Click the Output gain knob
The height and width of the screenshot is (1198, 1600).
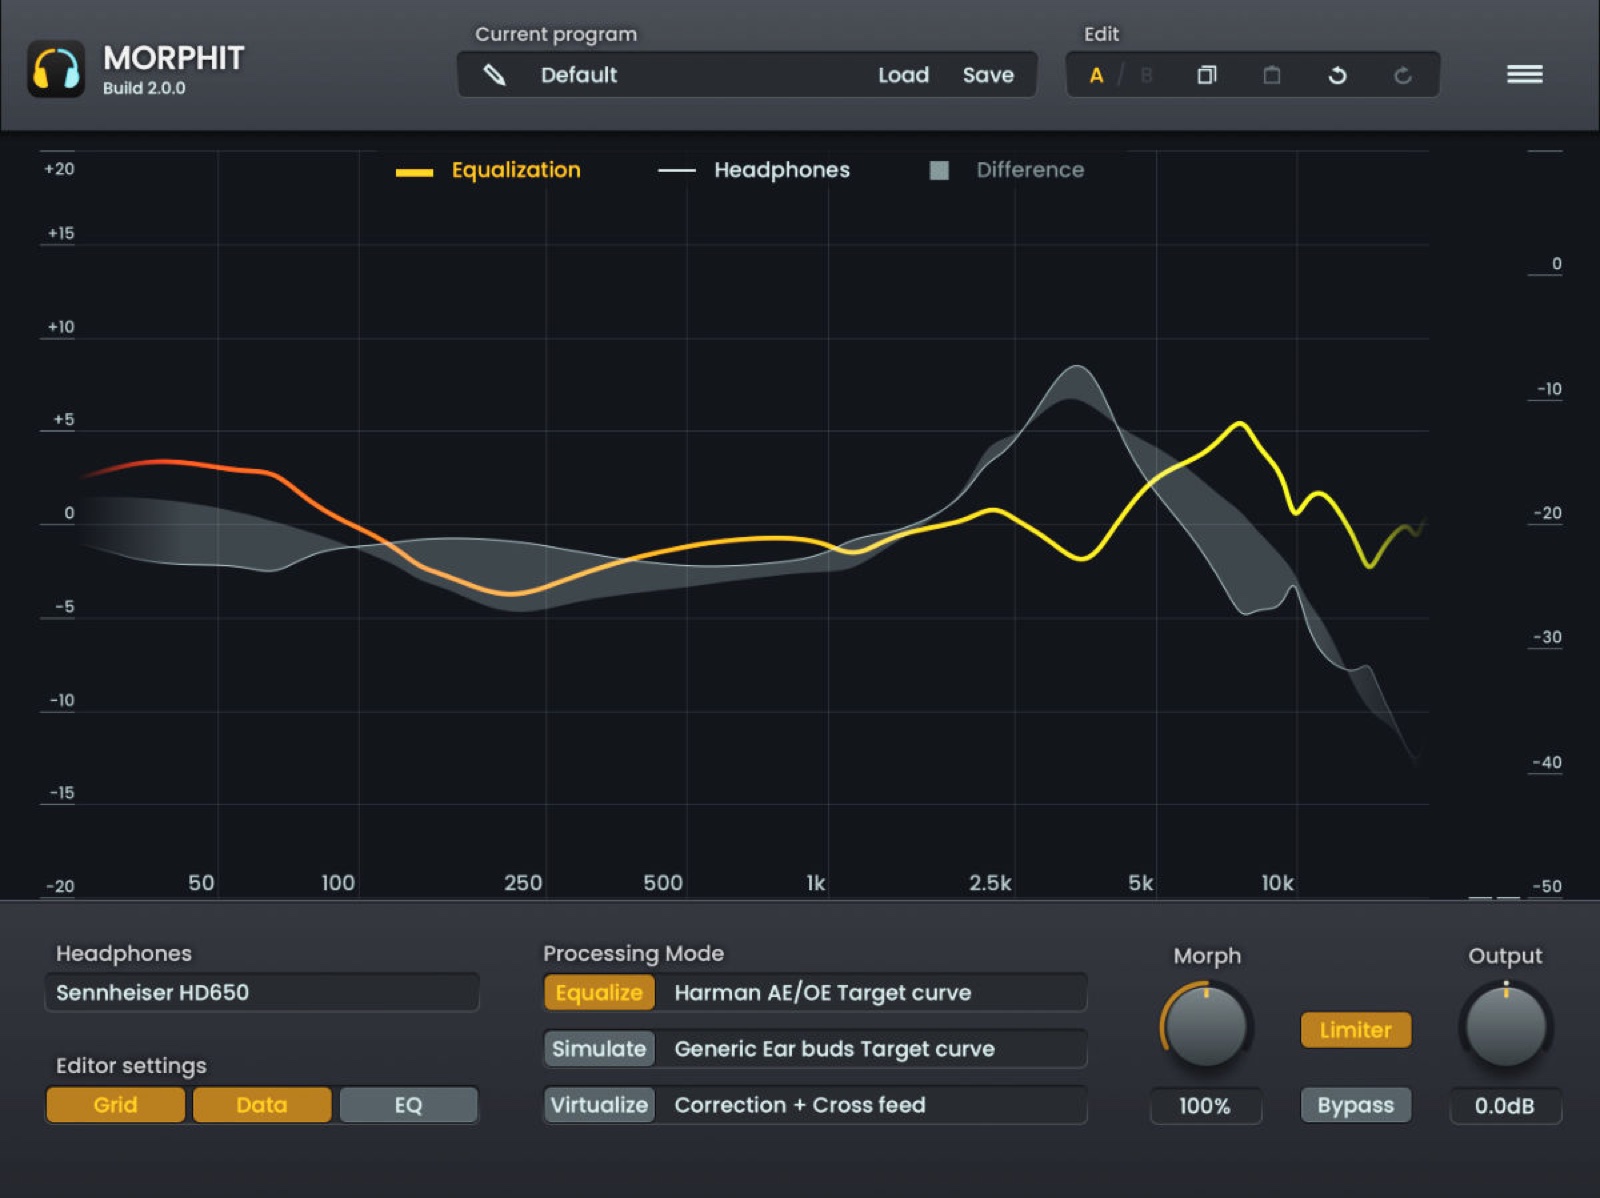pos(1505,1026)
